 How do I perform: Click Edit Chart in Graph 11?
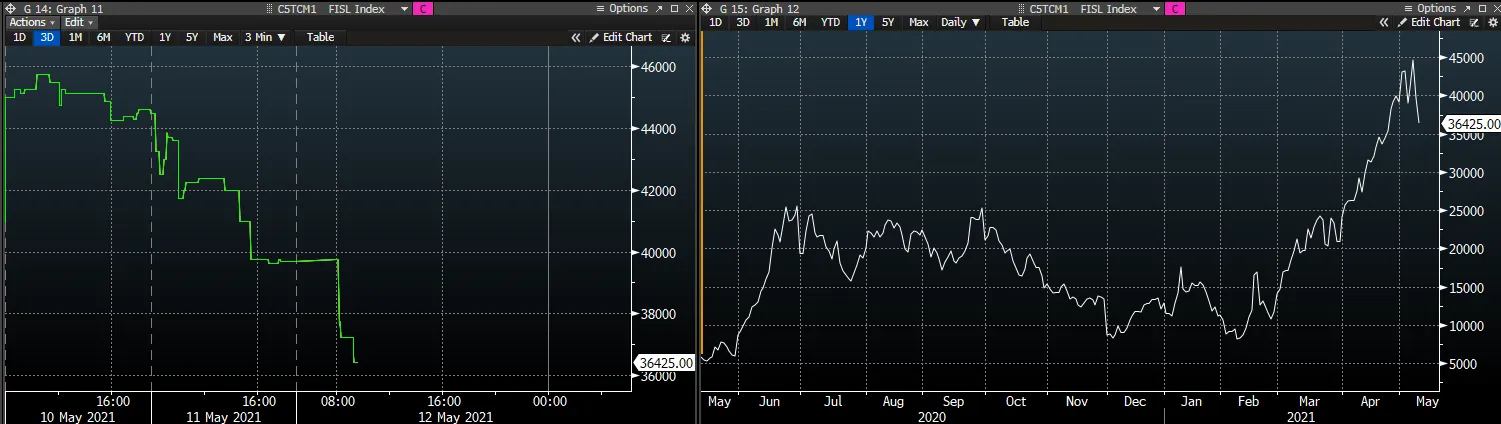click(x=620, y=37)
